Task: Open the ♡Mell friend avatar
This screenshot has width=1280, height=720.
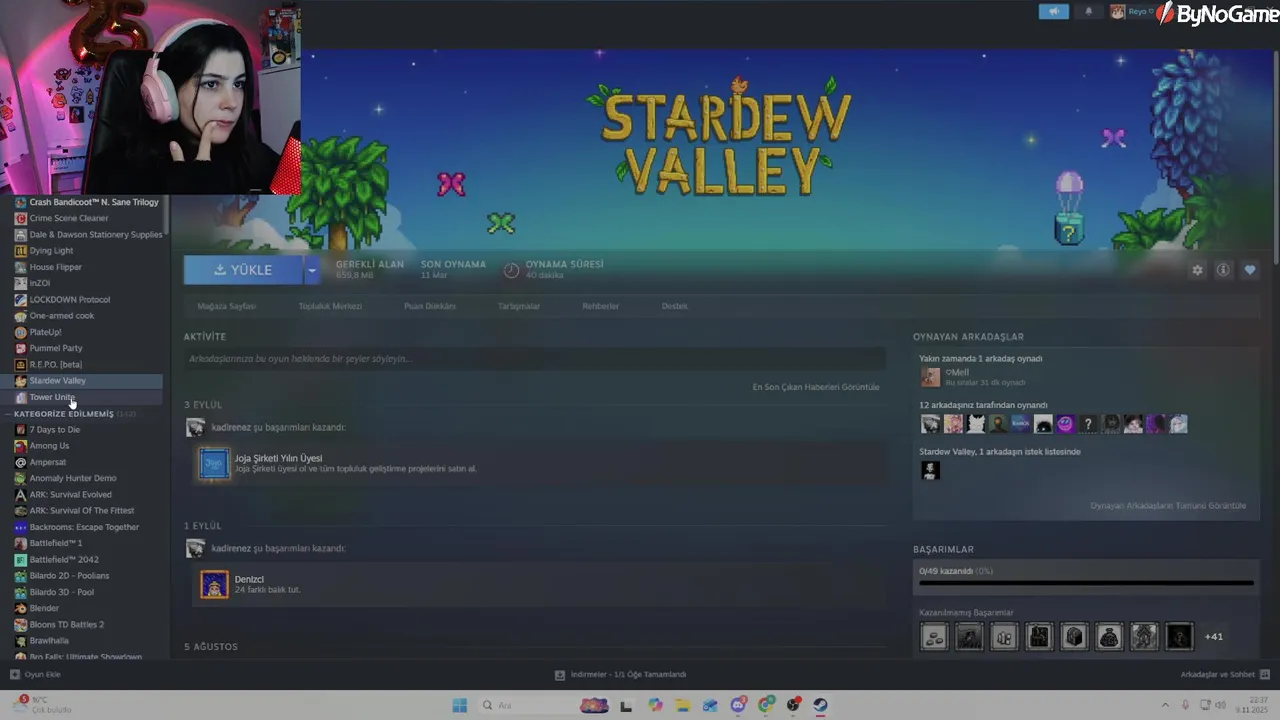Action: point(930,377)
